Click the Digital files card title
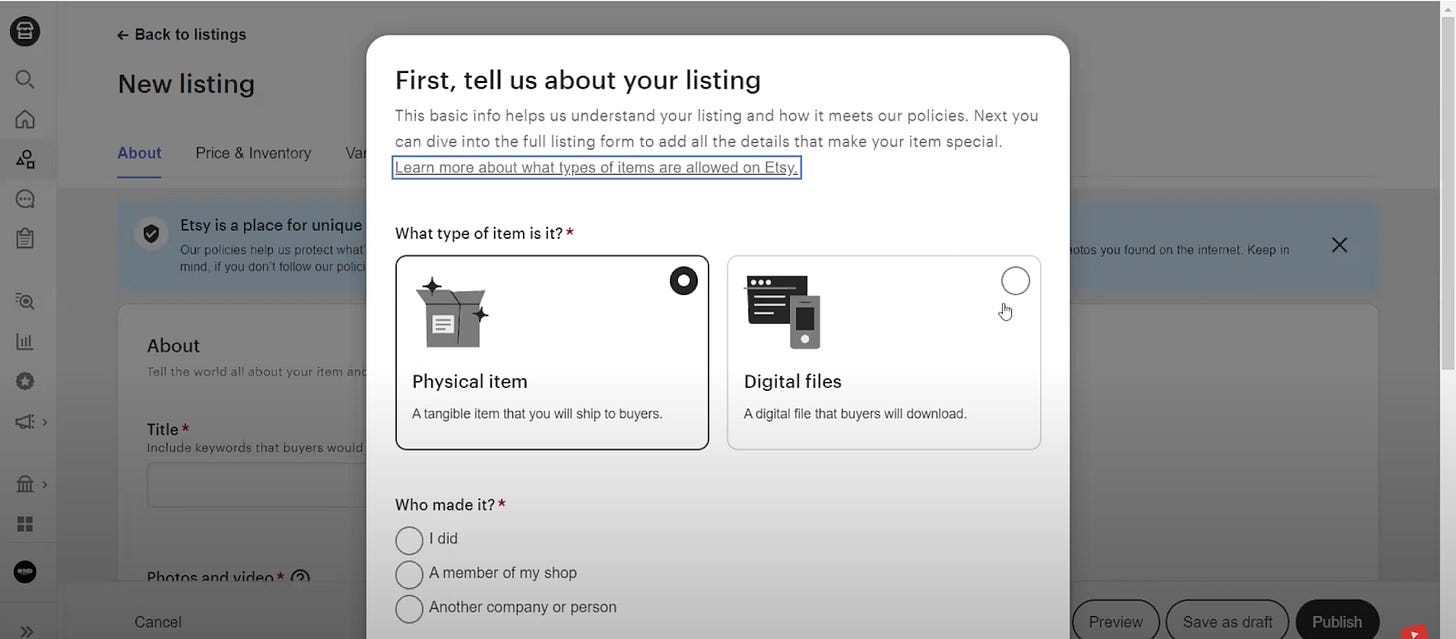1456x639 pixels. pos(793,382)
